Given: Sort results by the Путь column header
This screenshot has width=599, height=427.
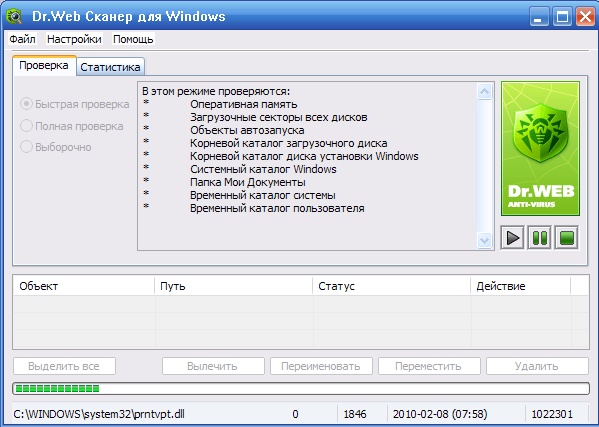Looking at the screenshot, I should click(x=233, y=286).
